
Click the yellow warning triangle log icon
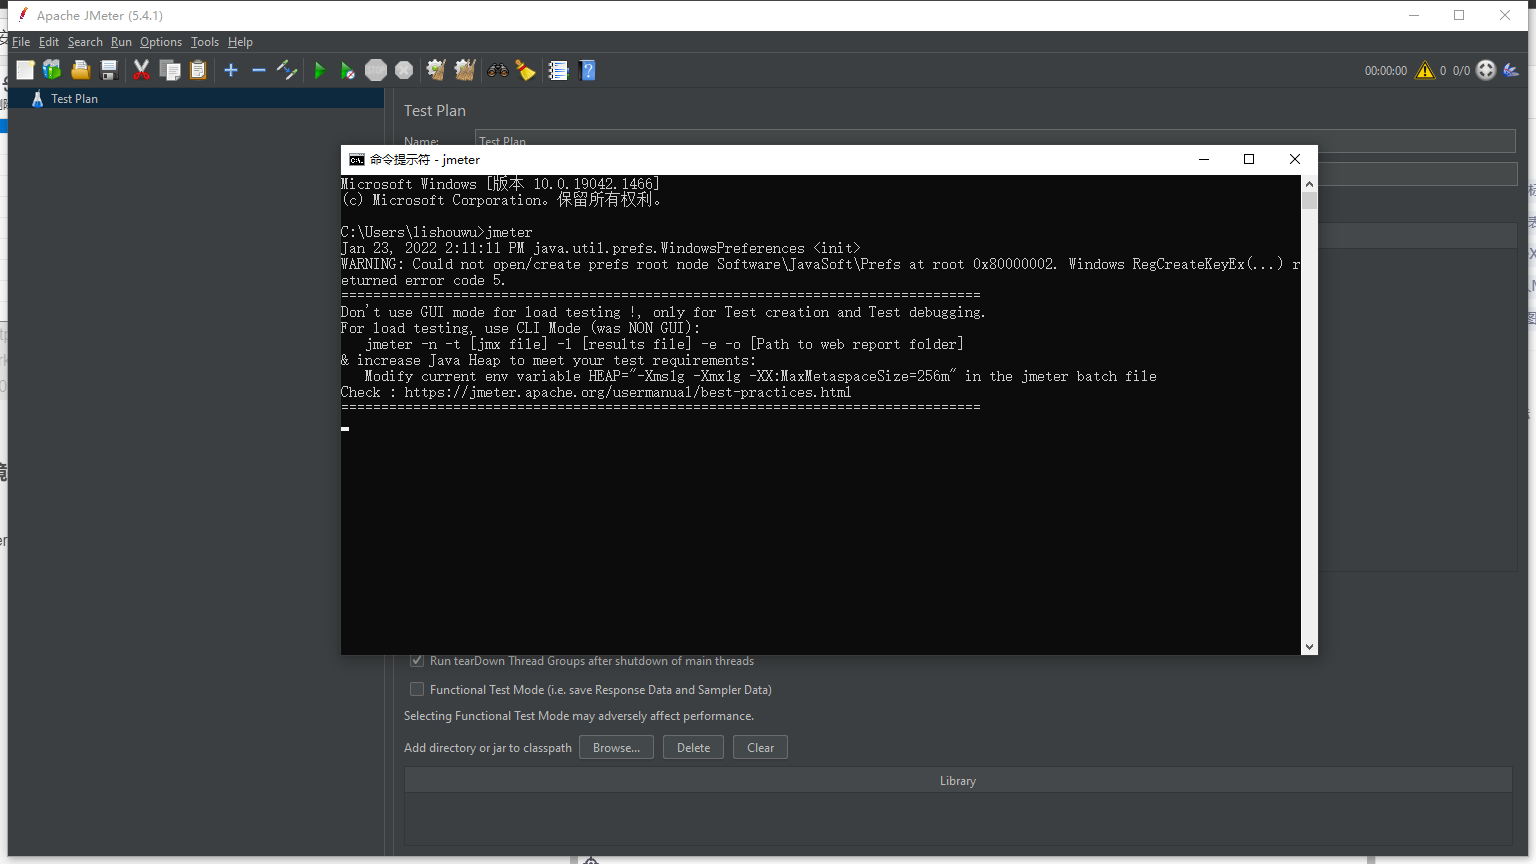pos(1425,70)
